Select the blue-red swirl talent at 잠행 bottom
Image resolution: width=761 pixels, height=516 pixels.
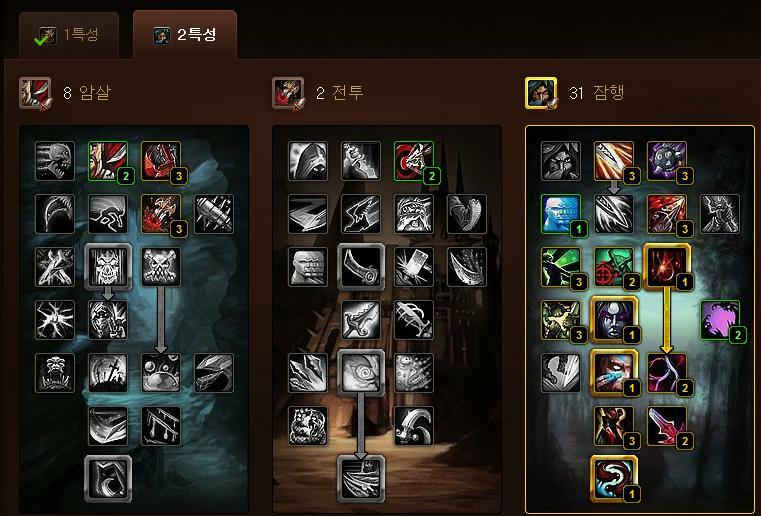[613, 478]
